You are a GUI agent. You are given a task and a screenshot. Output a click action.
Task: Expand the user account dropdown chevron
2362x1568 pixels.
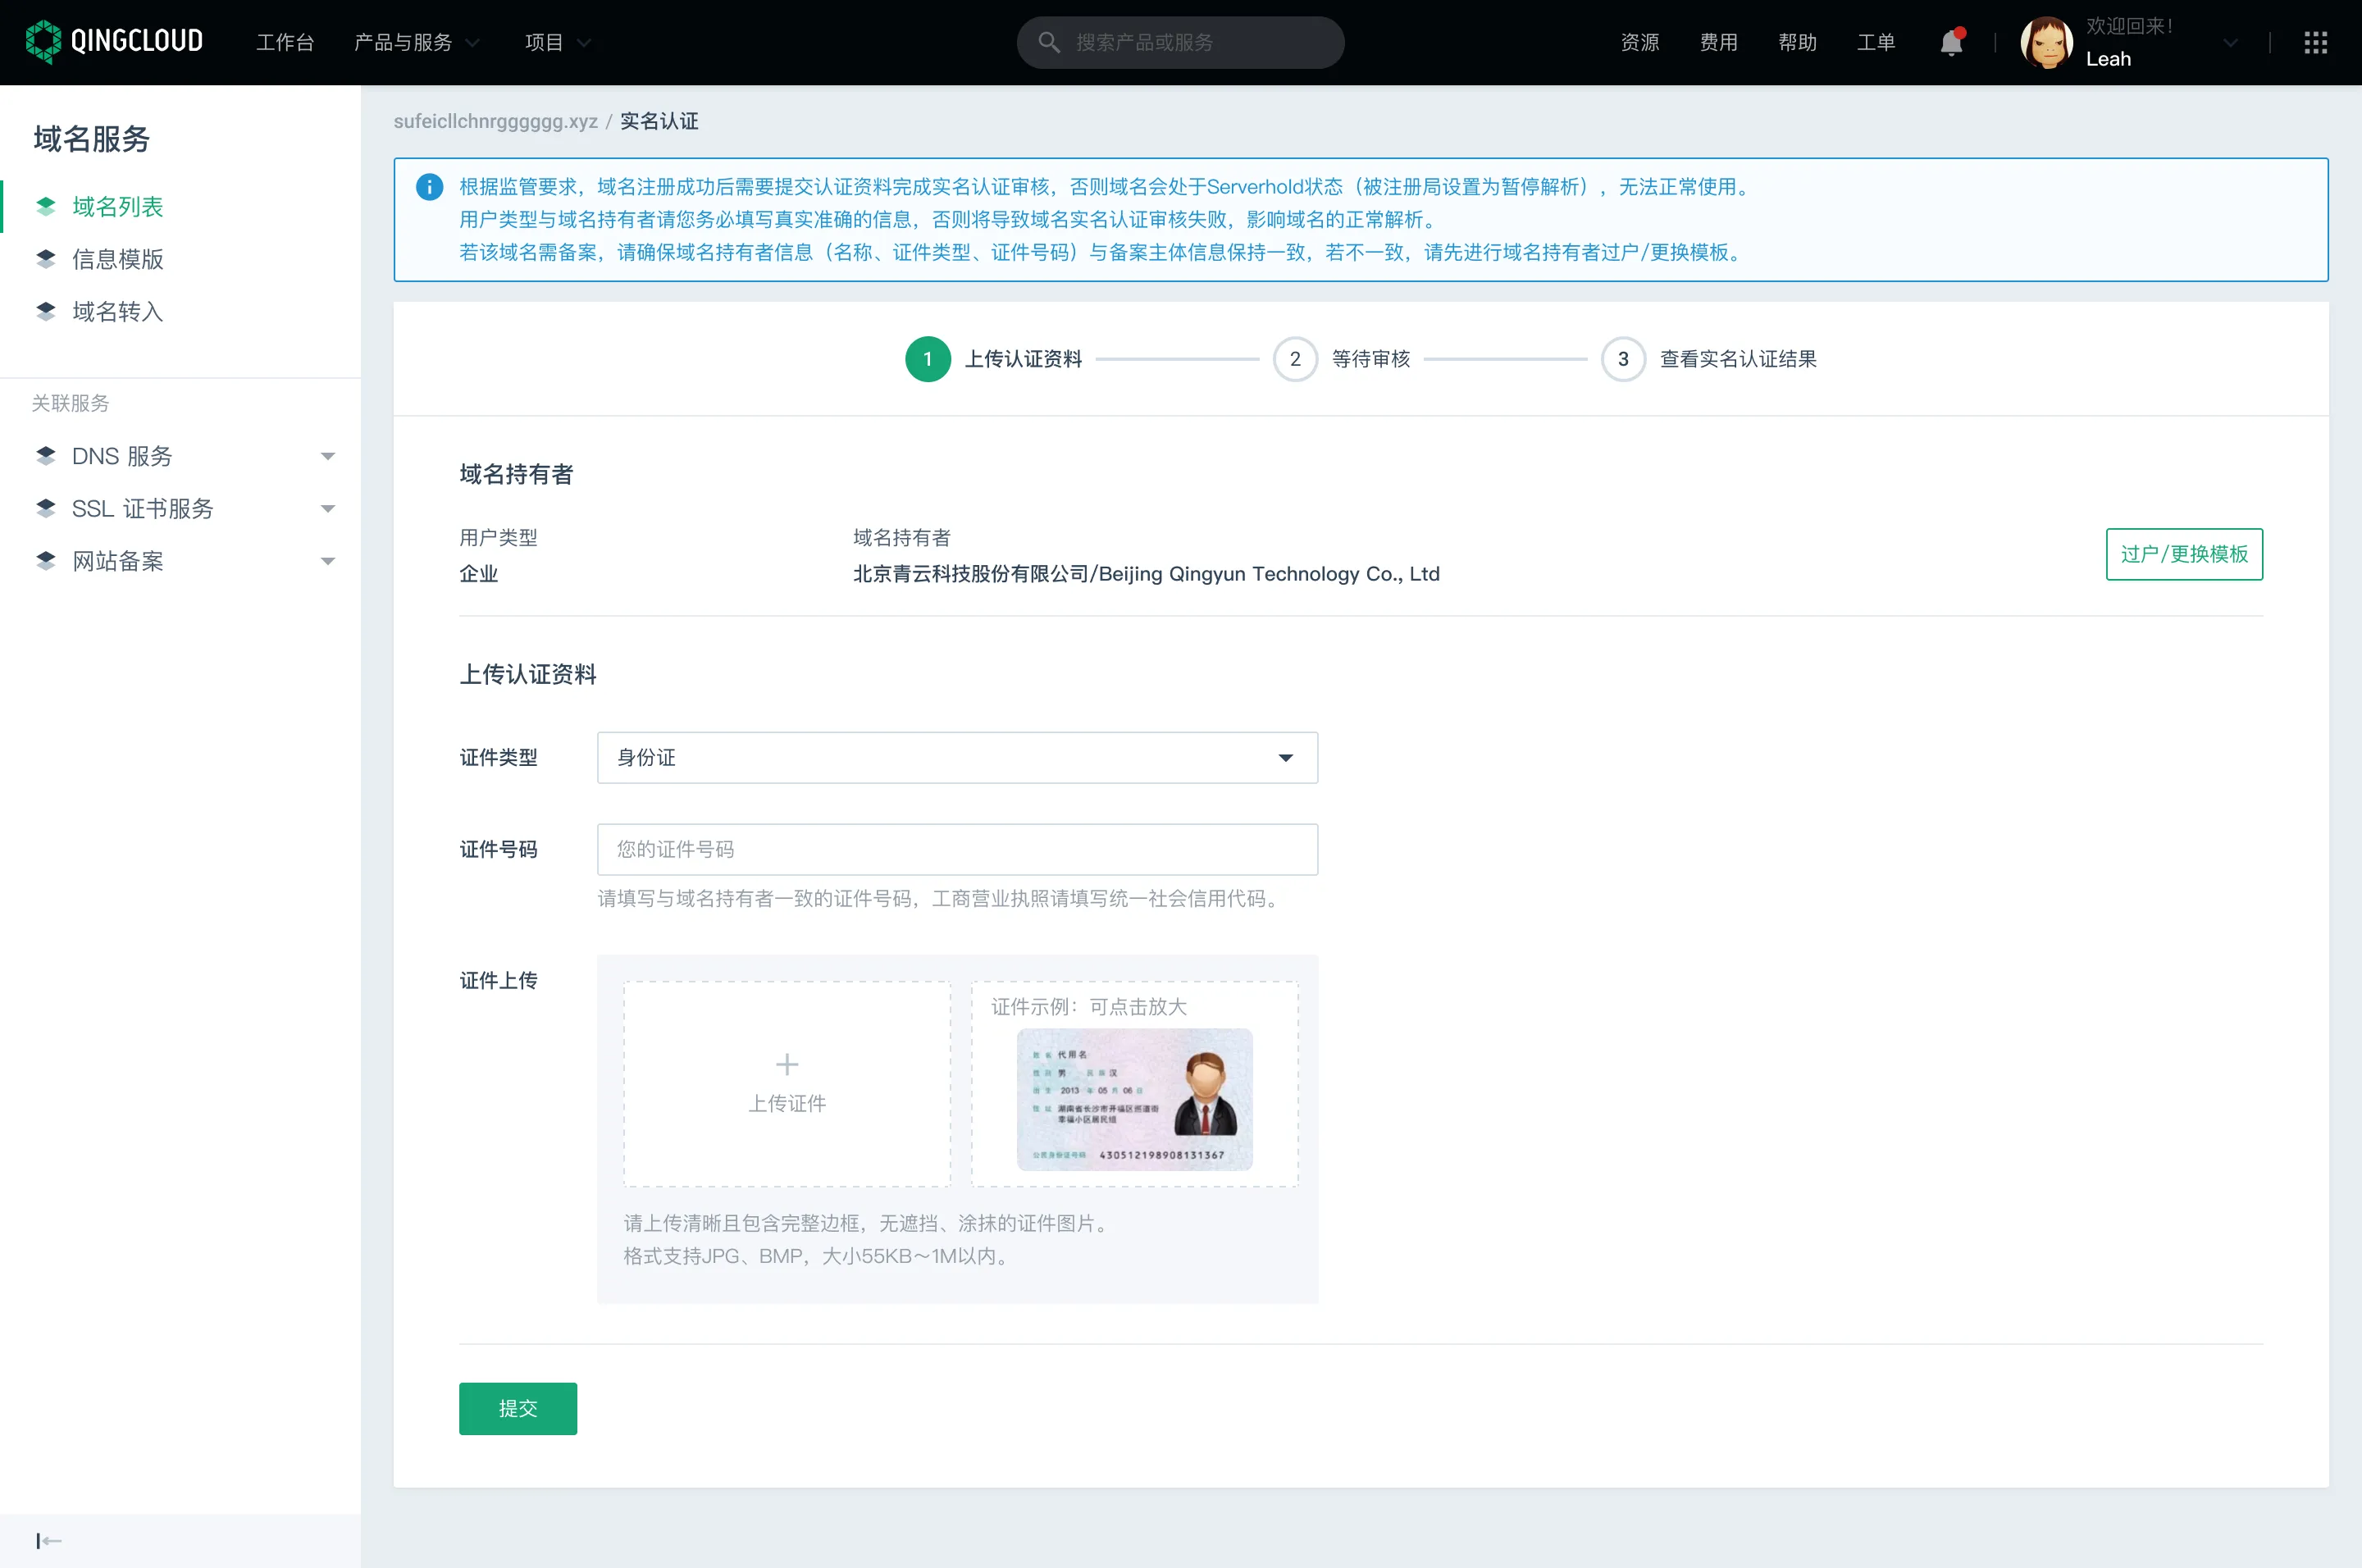[2230, 42]
